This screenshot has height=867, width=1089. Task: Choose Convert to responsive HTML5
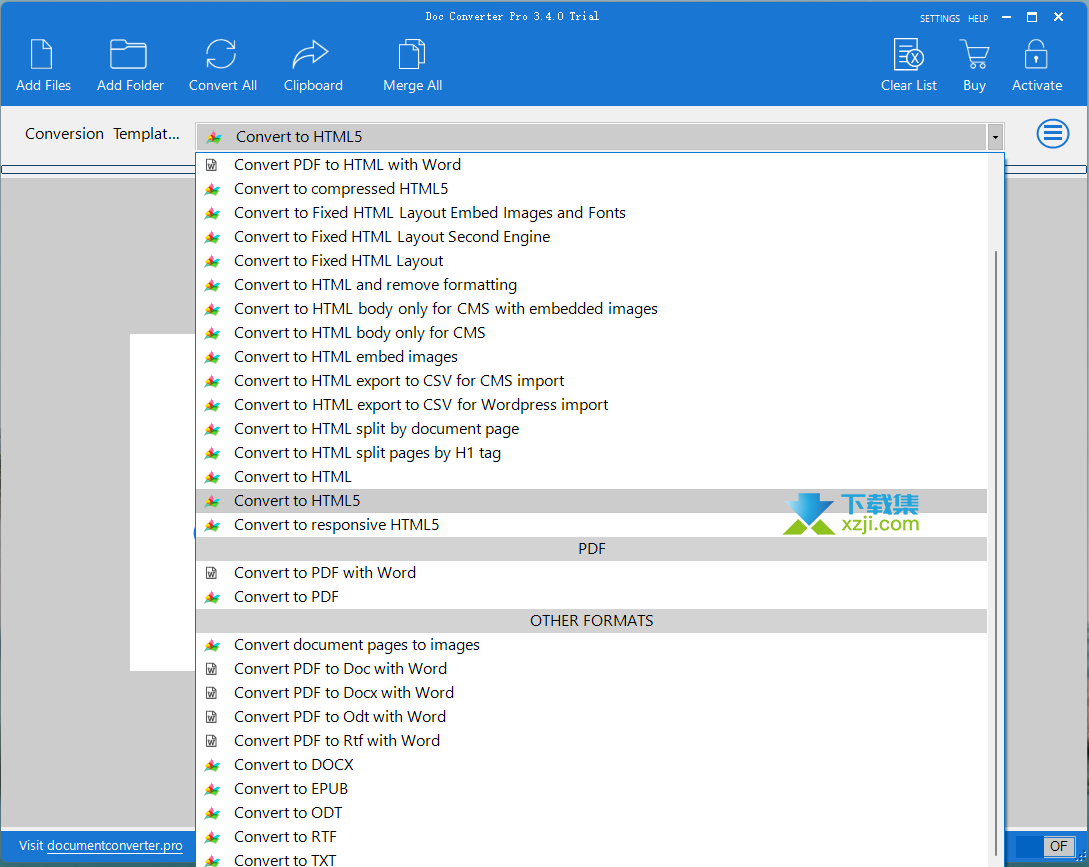591,525
